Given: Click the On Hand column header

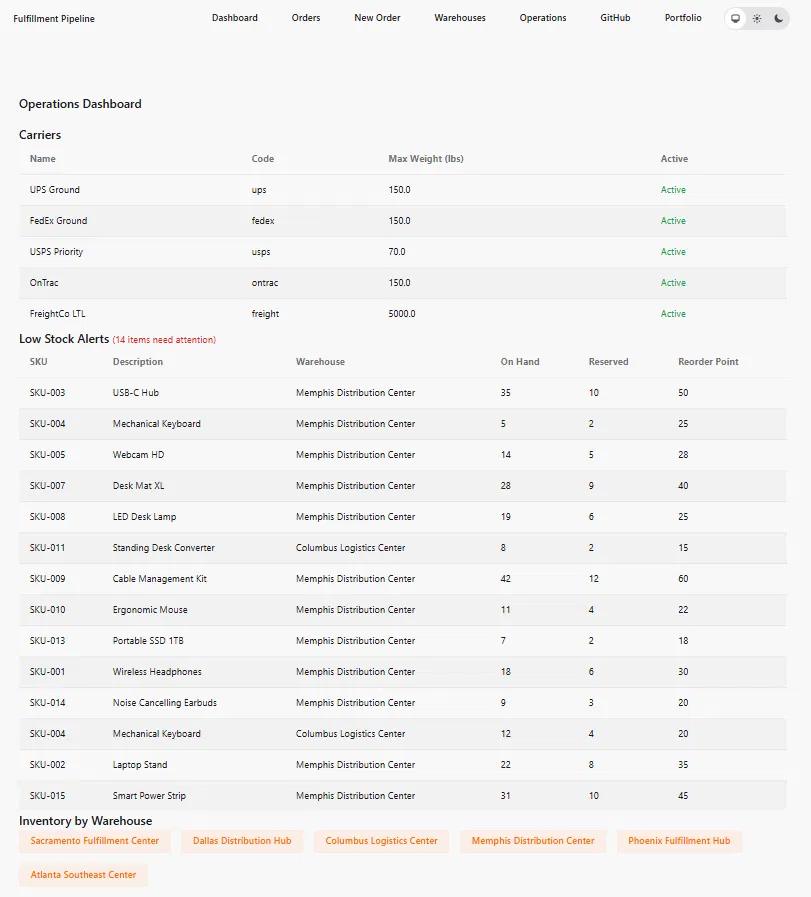Looking at the screenshot, I should (x=520, y=362).
